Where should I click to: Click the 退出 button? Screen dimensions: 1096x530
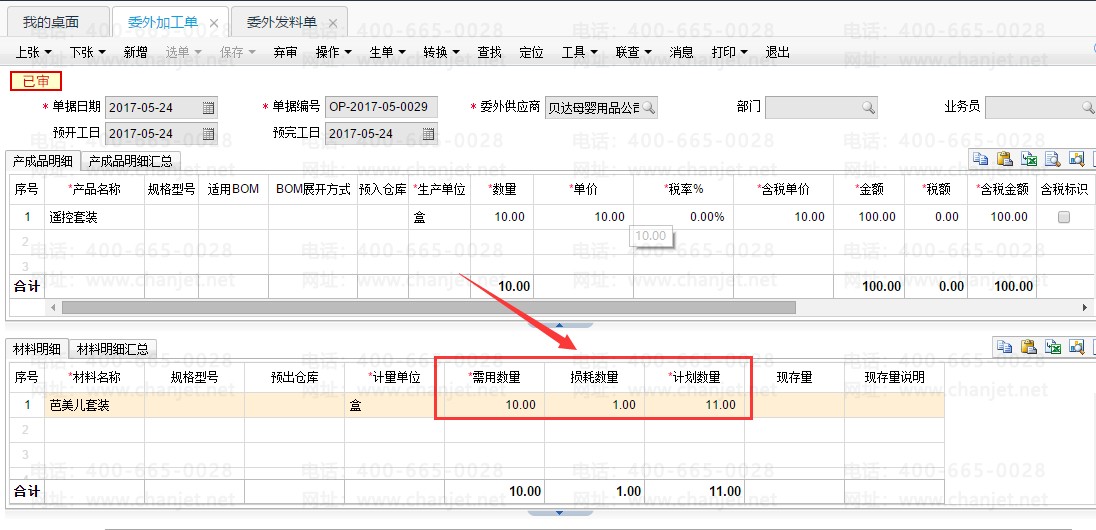click(777, 52)
